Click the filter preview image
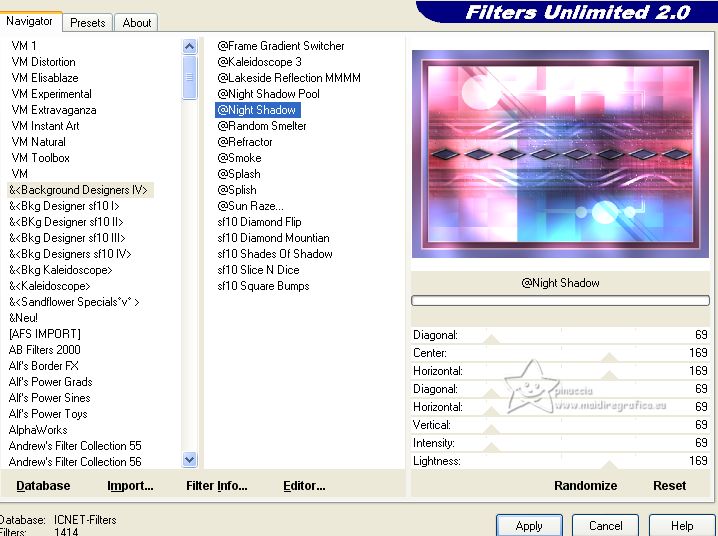The width and height of the screenshot is (718, 536). click(560, 154)
